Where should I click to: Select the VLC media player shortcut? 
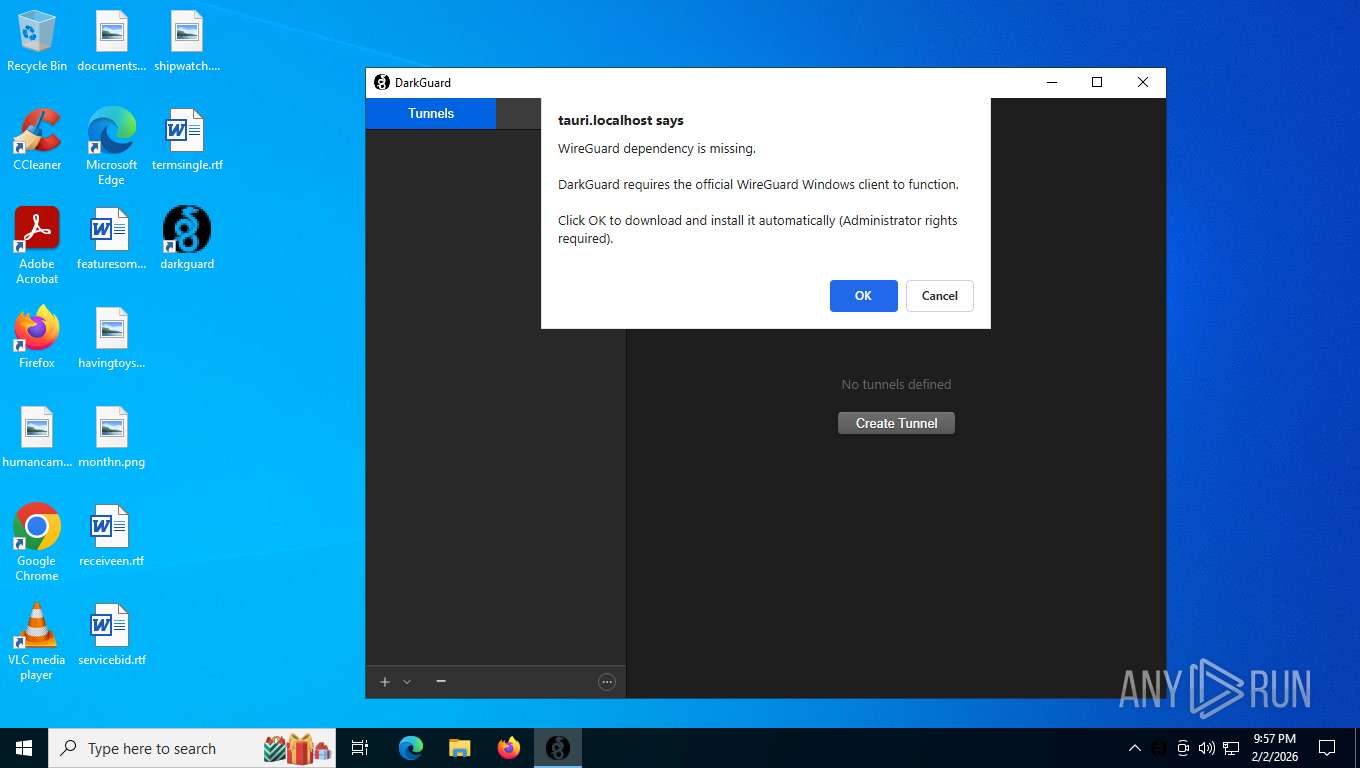pyautogui.click(x=37, y=642)
